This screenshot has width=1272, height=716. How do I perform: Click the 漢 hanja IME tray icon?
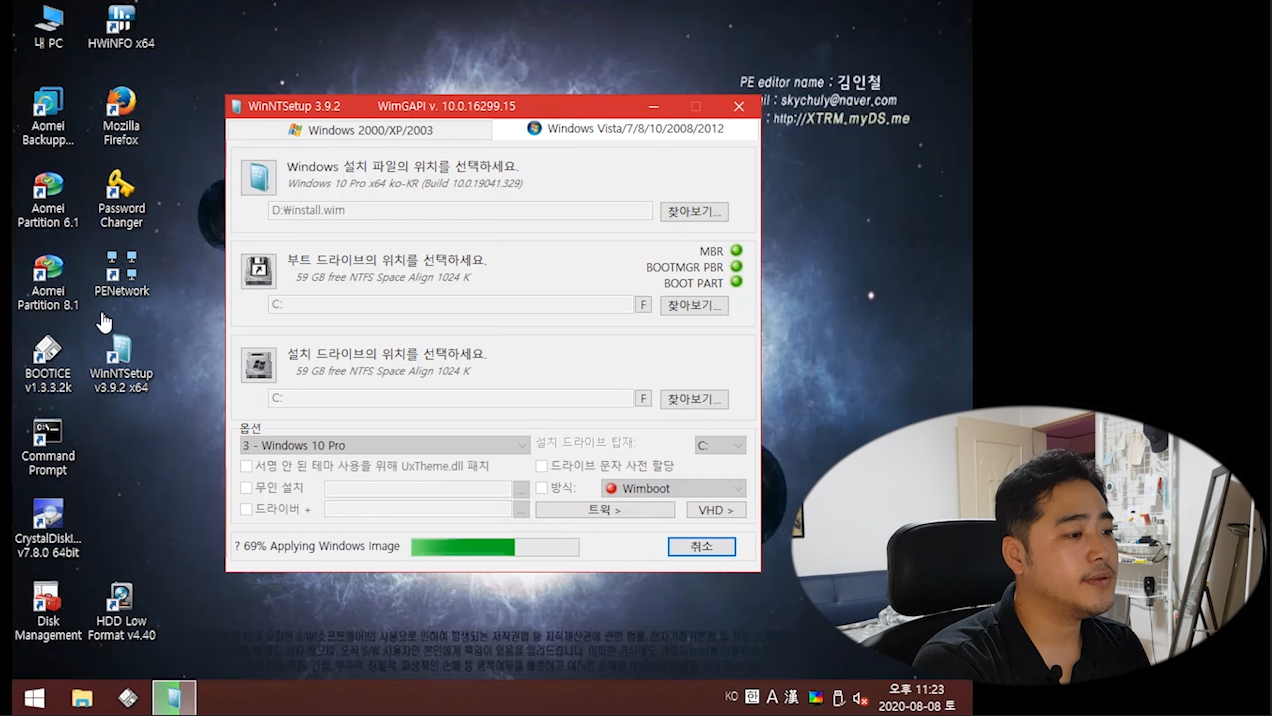791,697
